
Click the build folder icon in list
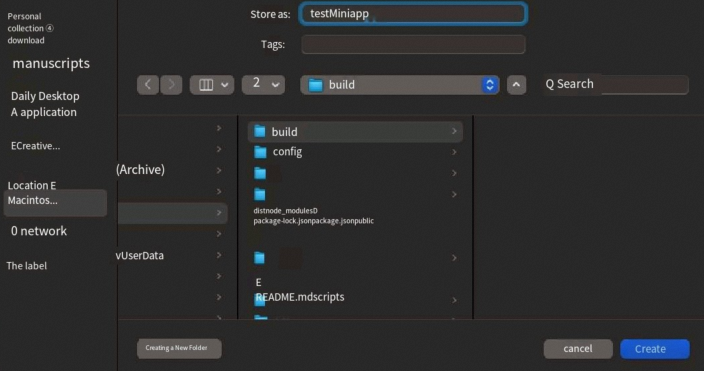tap(260, 132)
